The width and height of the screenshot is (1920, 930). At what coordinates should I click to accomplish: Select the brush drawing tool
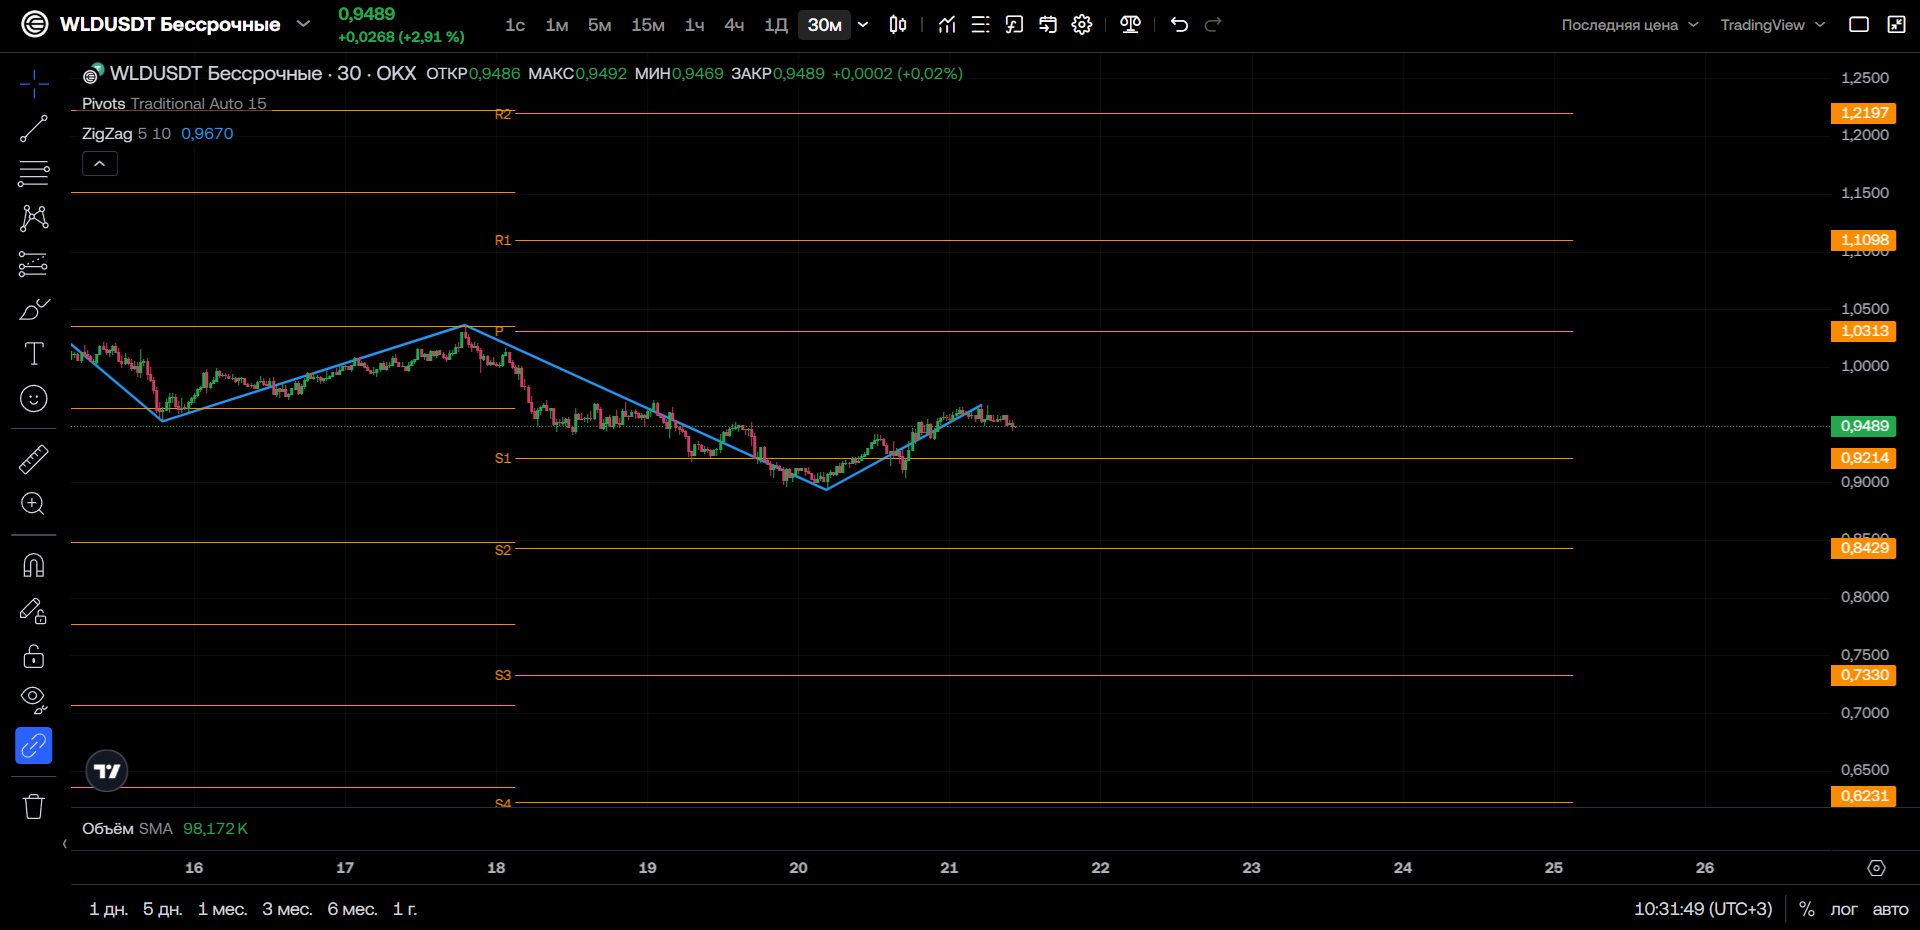tap(34, 309)
